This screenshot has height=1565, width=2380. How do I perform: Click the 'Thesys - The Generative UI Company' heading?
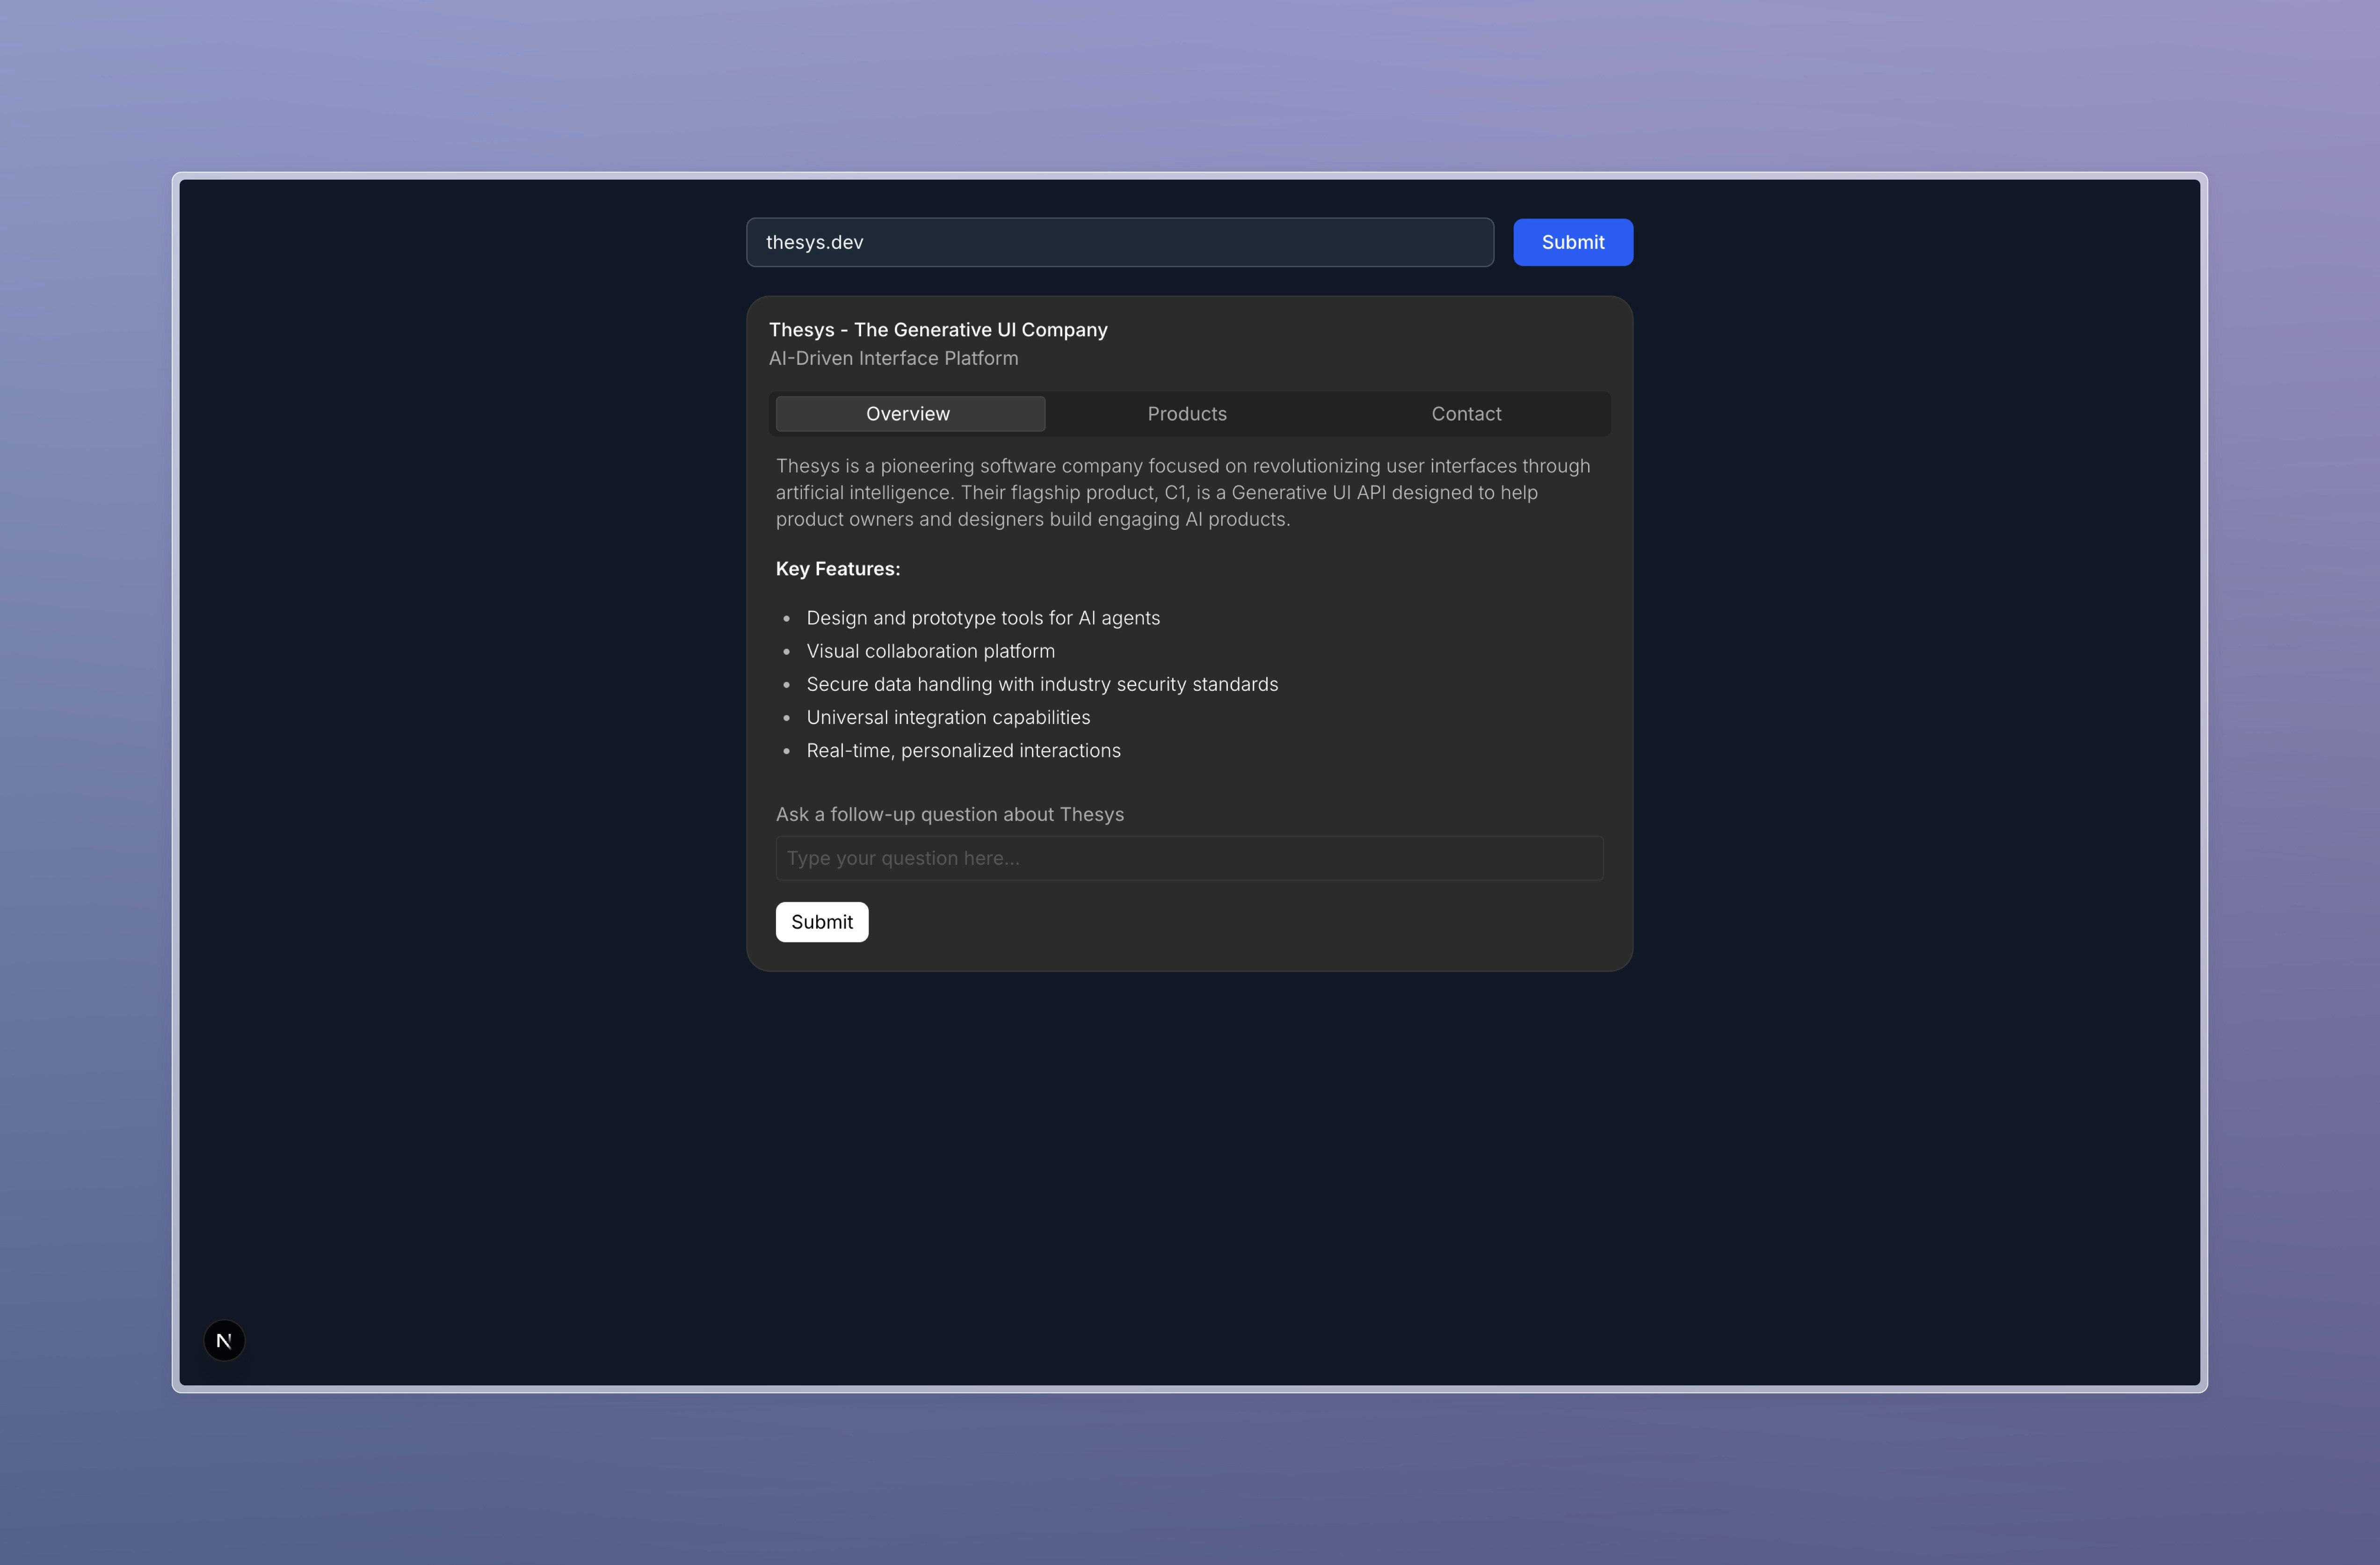(x=938, y=329)
